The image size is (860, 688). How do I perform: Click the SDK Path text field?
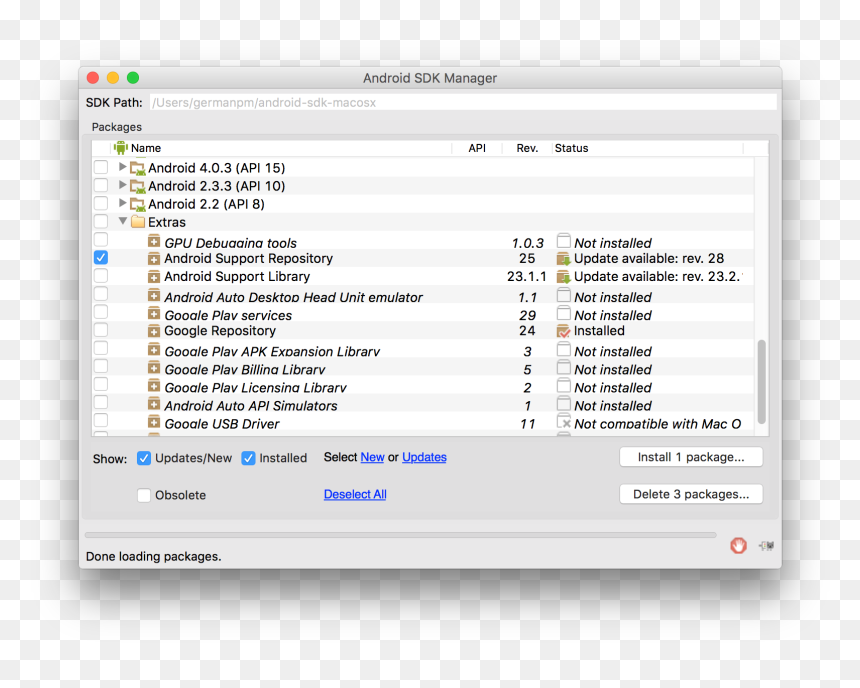pyautogui.click(x=463, y=103)
